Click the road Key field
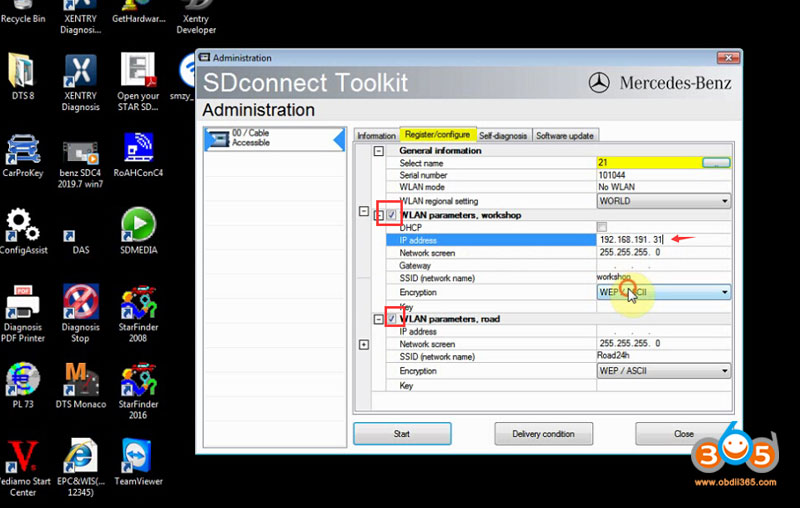The image size is (800, 508). 663,386
